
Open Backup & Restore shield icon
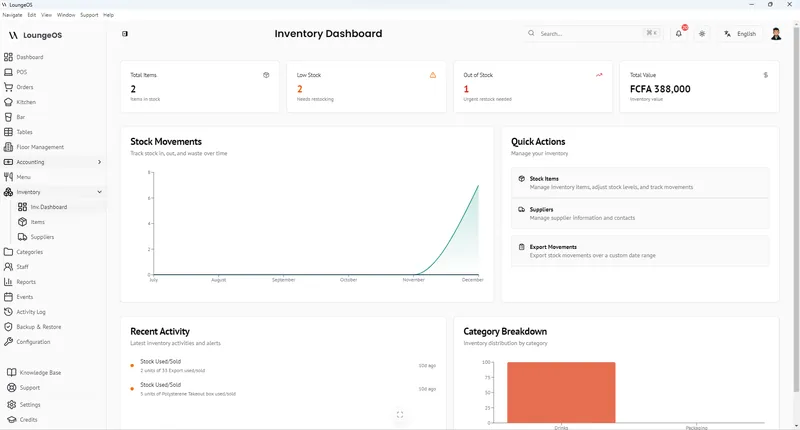[x=8, y=327]
